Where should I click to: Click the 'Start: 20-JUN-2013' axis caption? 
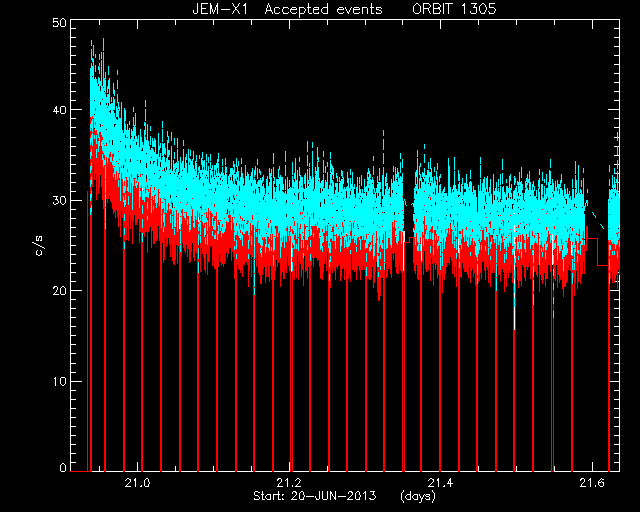point(315,496)
